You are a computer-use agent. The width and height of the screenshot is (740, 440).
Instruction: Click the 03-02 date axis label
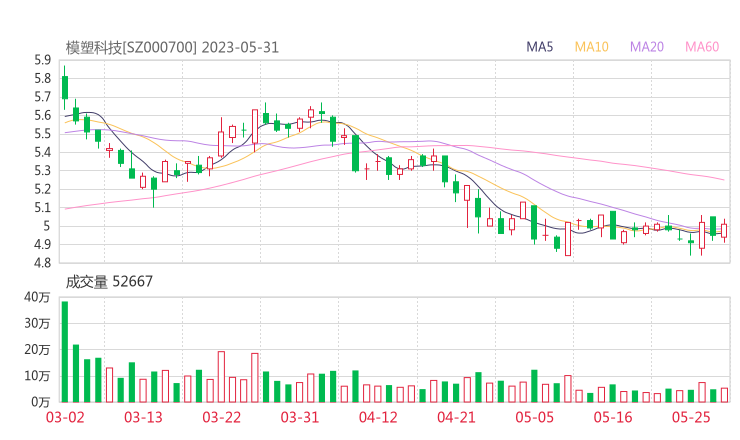(x=65, y=417)
